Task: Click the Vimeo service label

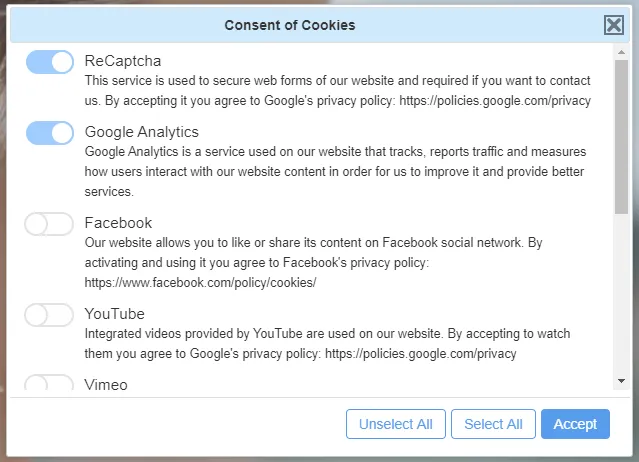Action: click(x=106, y=384)
